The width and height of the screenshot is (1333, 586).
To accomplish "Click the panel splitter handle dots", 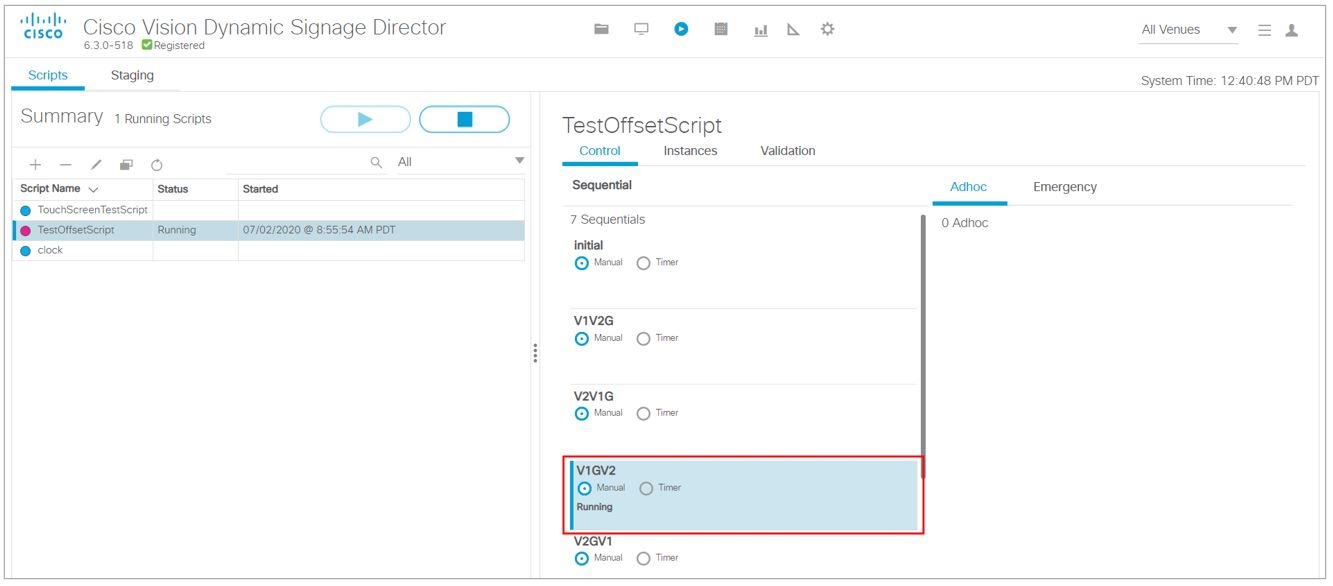I will click(x=535, y=353).
